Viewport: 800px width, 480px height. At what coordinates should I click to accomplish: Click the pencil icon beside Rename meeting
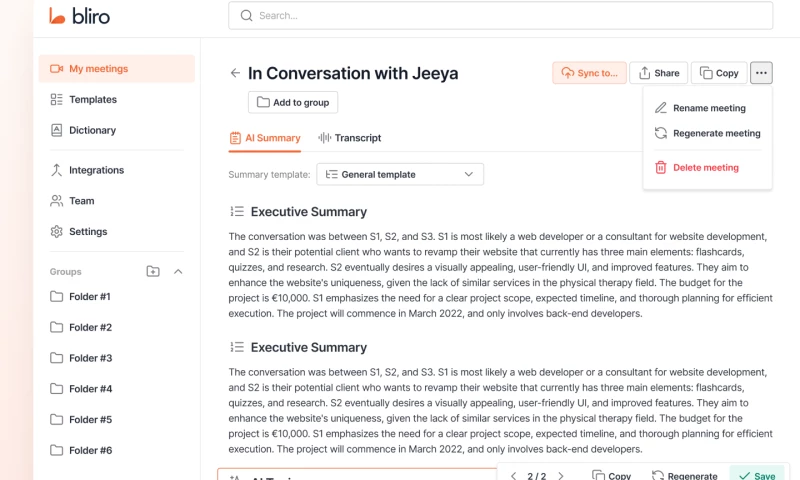[661, 108]
